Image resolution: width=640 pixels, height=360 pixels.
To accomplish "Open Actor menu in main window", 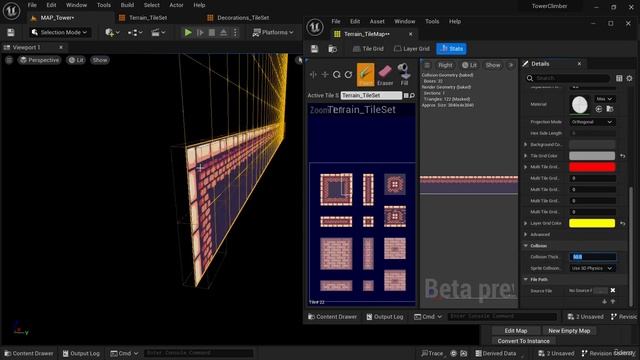I will [x=176, y=5].
